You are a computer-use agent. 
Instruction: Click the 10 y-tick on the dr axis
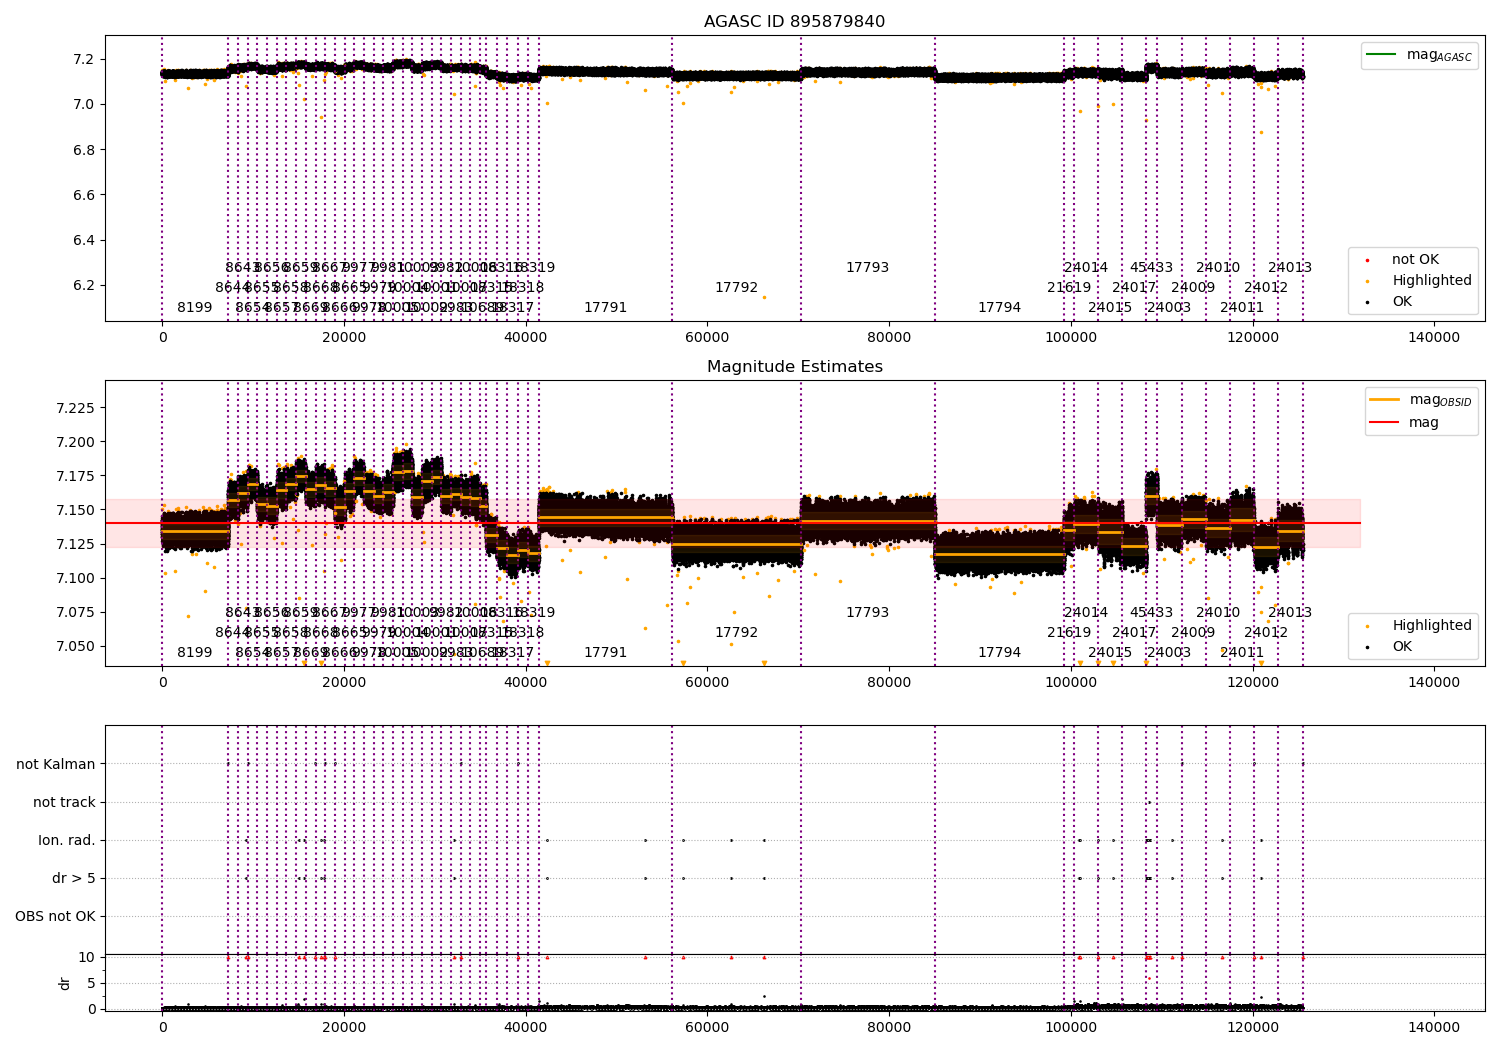tap(87, 957)
